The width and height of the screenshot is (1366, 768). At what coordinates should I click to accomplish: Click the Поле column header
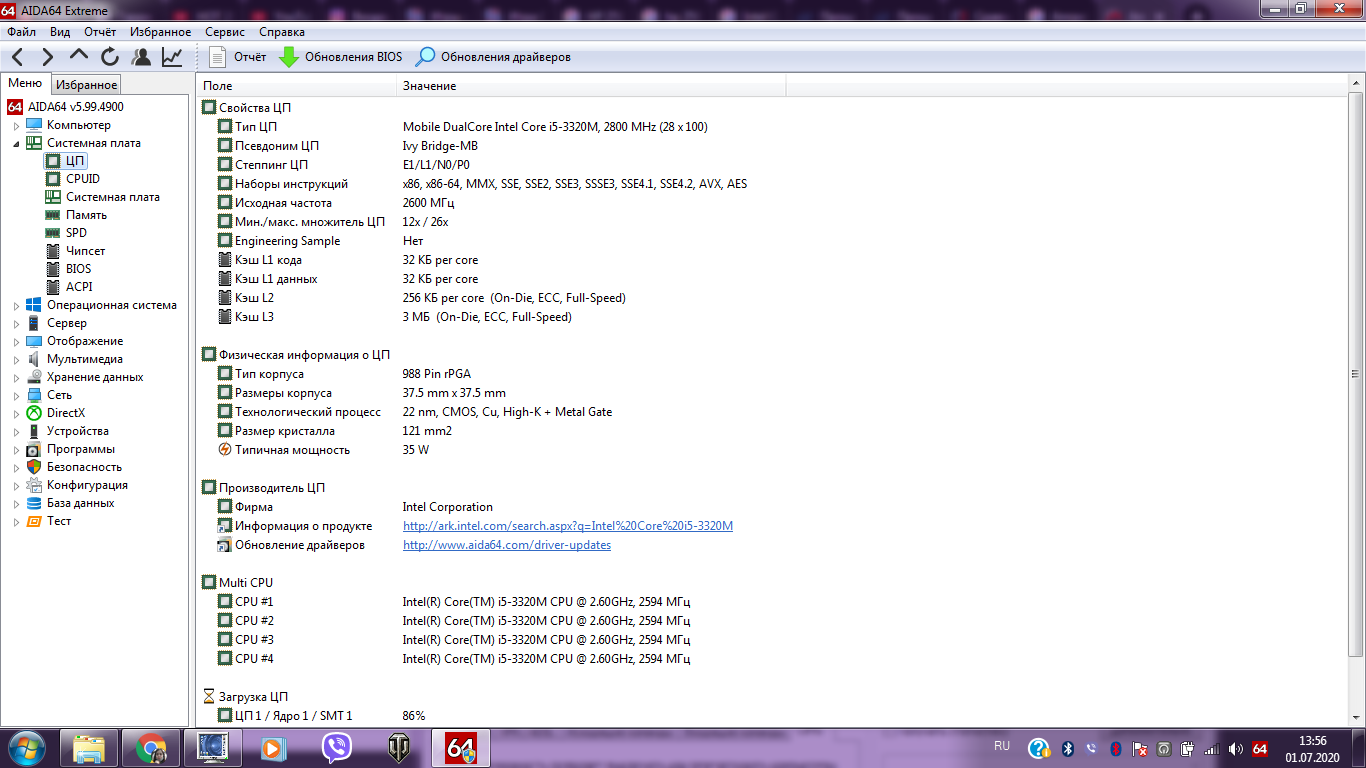297,86
